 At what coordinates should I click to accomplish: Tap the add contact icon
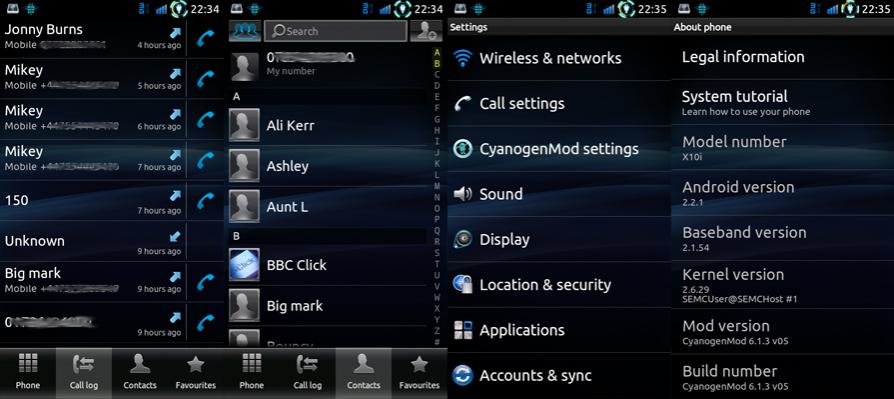pyautogui.click(x=426, y=31)
